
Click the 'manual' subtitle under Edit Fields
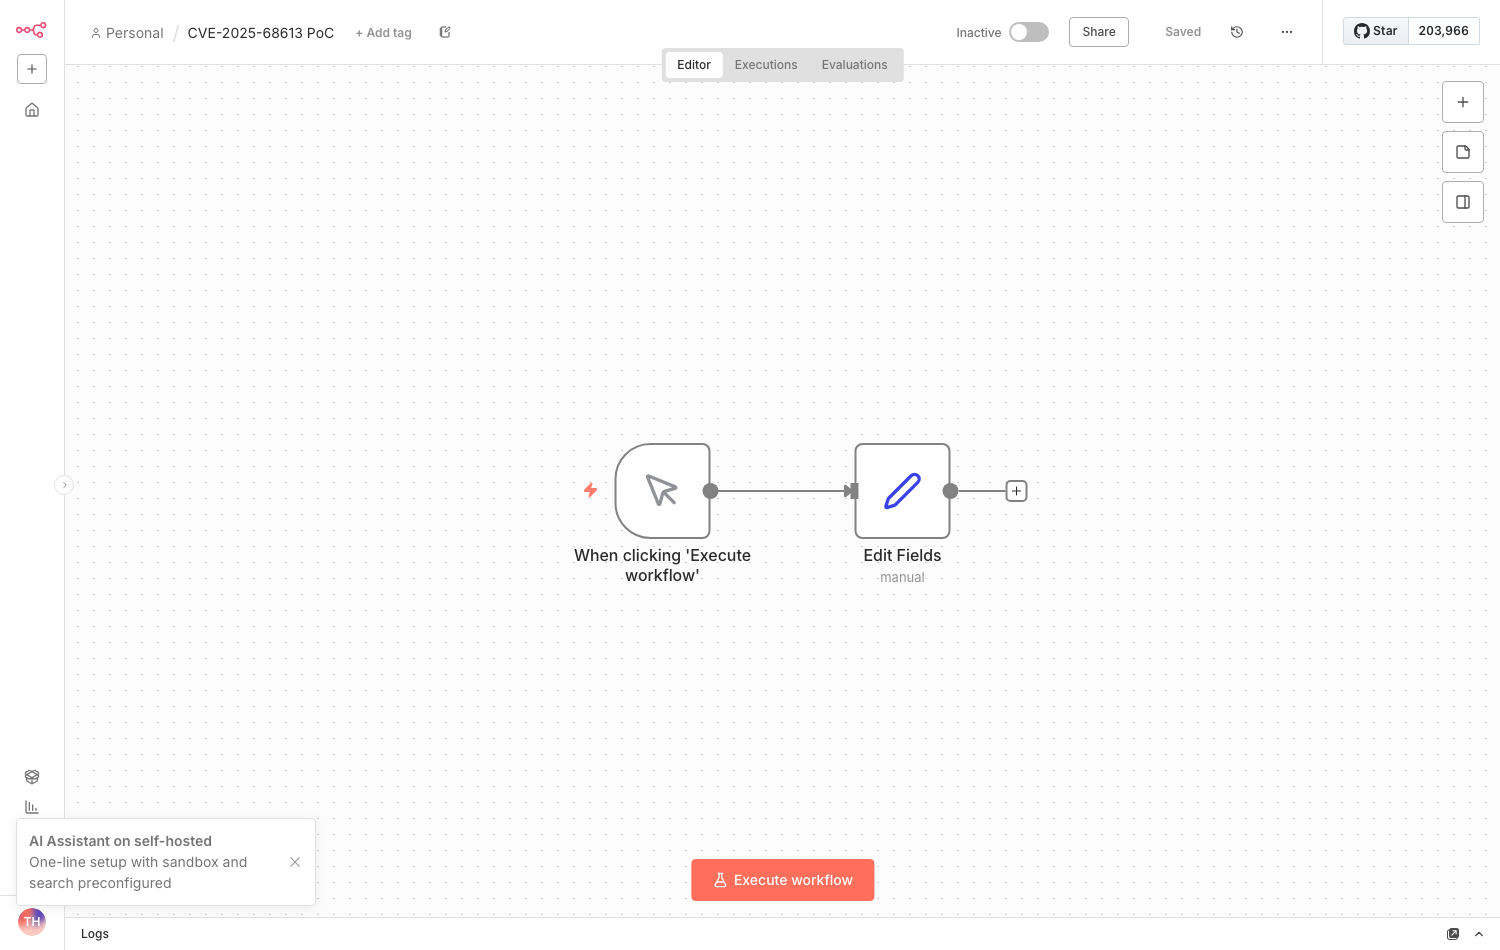903,577
